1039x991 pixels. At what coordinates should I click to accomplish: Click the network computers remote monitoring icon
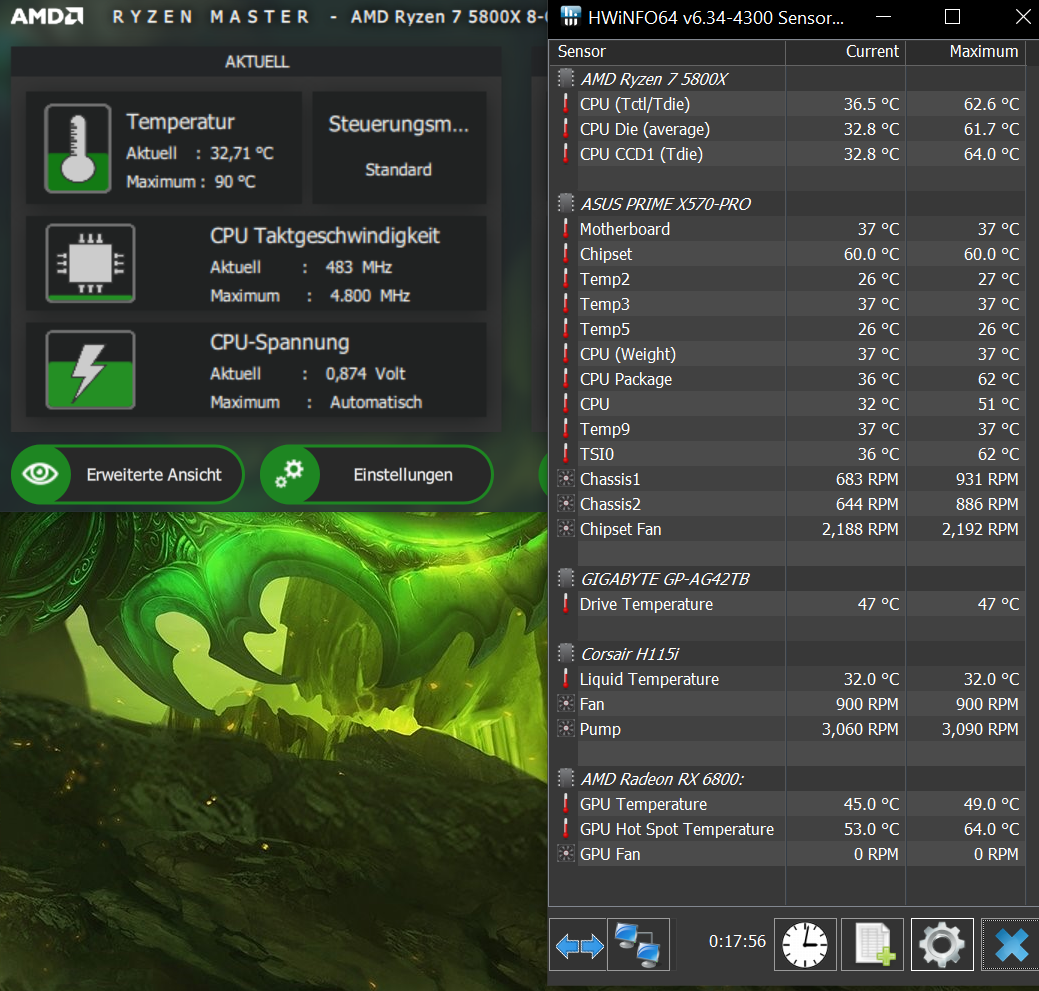(x=638, y=945)
